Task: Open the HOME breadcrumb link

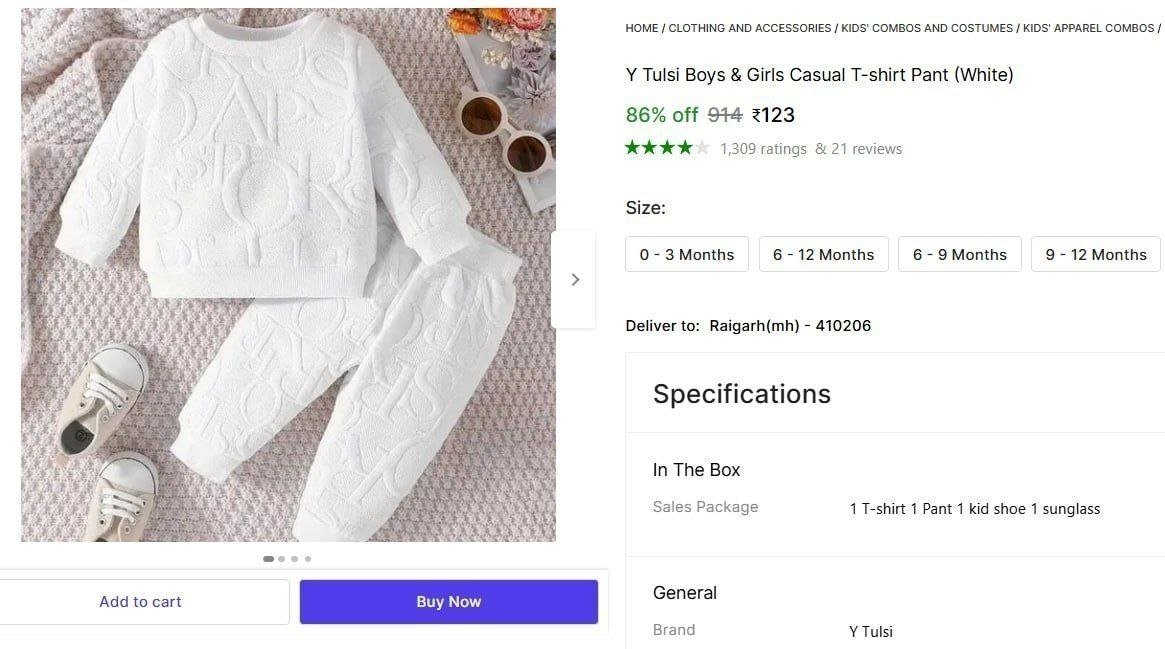Action: (x=642, y=28)
